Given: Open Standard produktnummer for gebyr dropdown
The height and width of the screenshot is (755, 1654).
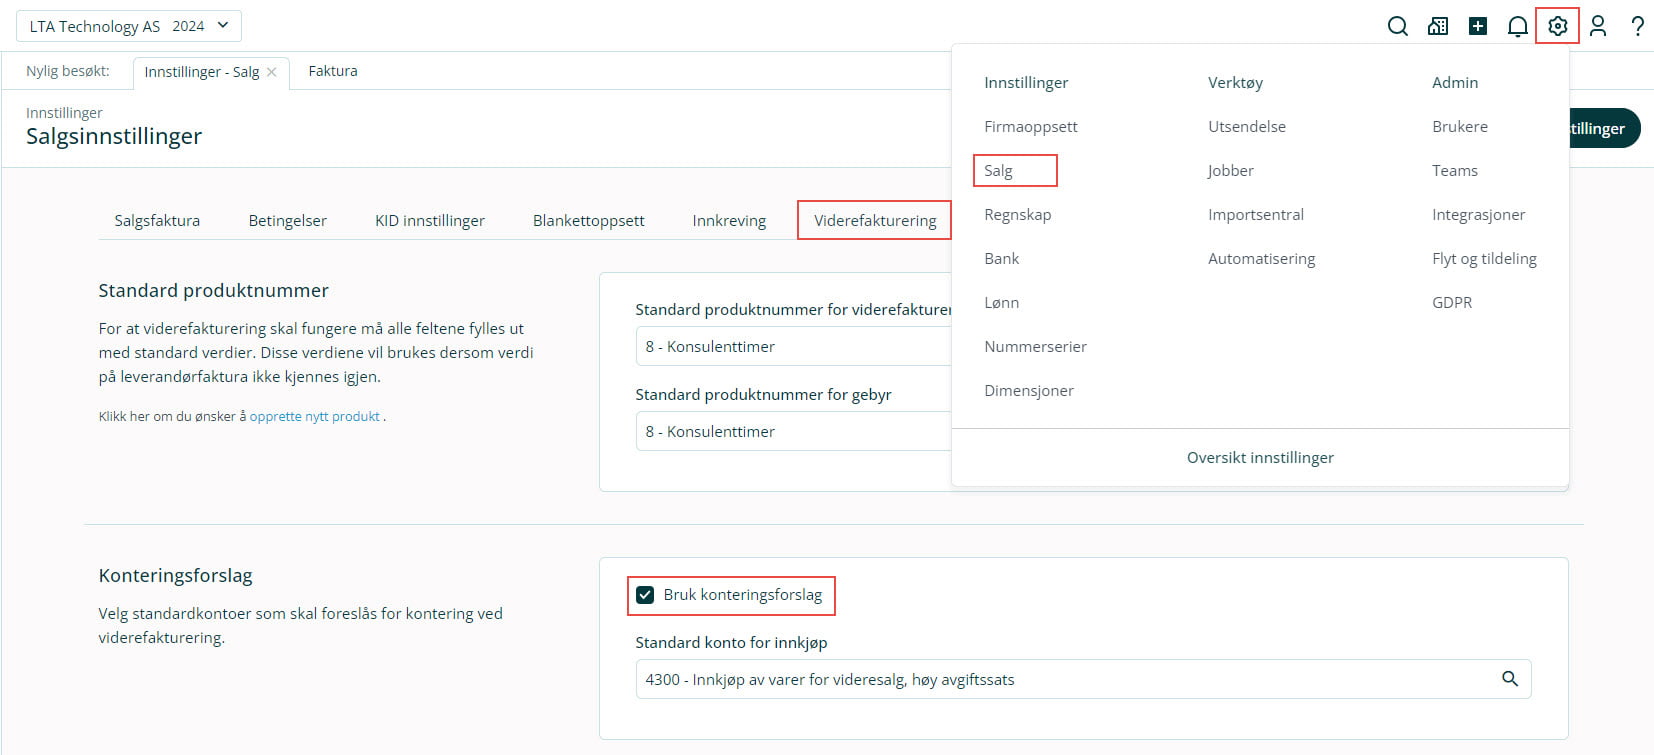Looking at the screenshot, I should pyautogui.click(x=792, y=431).
